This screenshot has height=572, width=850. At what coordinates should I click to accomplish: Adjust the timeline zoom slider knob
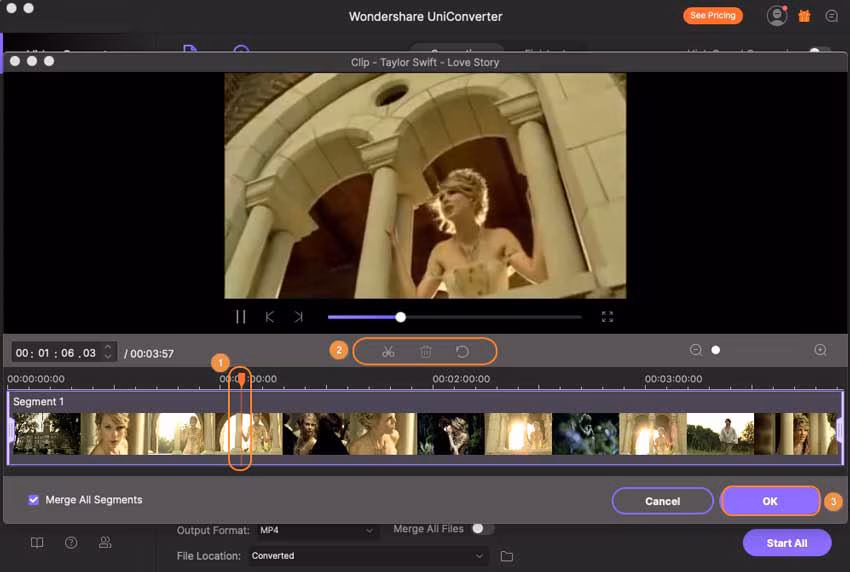pyautogui.click(x=716, y=350)
